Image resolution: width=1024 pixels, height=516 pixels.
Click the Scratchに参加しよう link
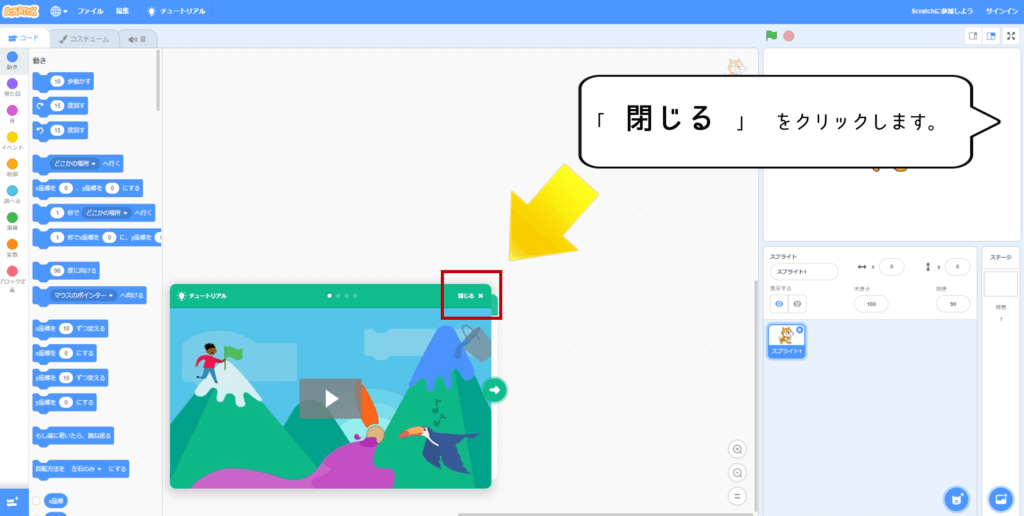942,11
